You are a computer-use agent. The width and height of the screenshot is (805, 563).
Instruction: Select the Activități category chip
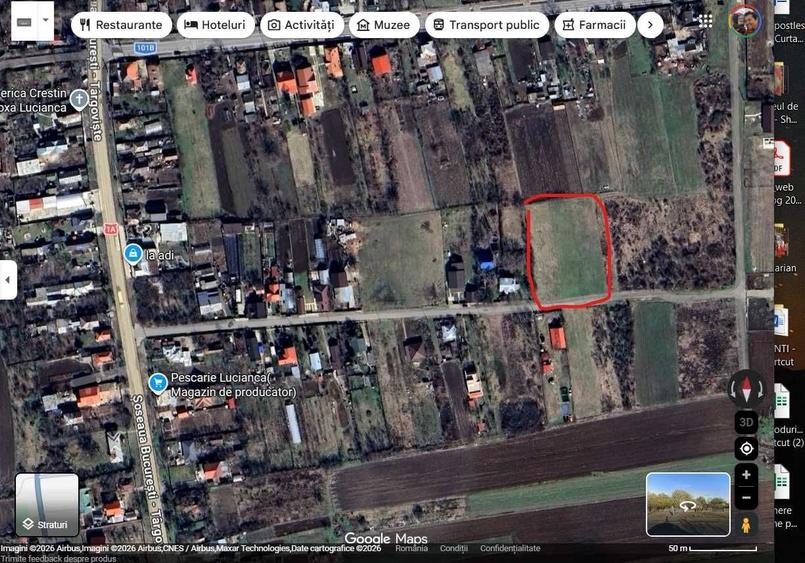[302, 25]
